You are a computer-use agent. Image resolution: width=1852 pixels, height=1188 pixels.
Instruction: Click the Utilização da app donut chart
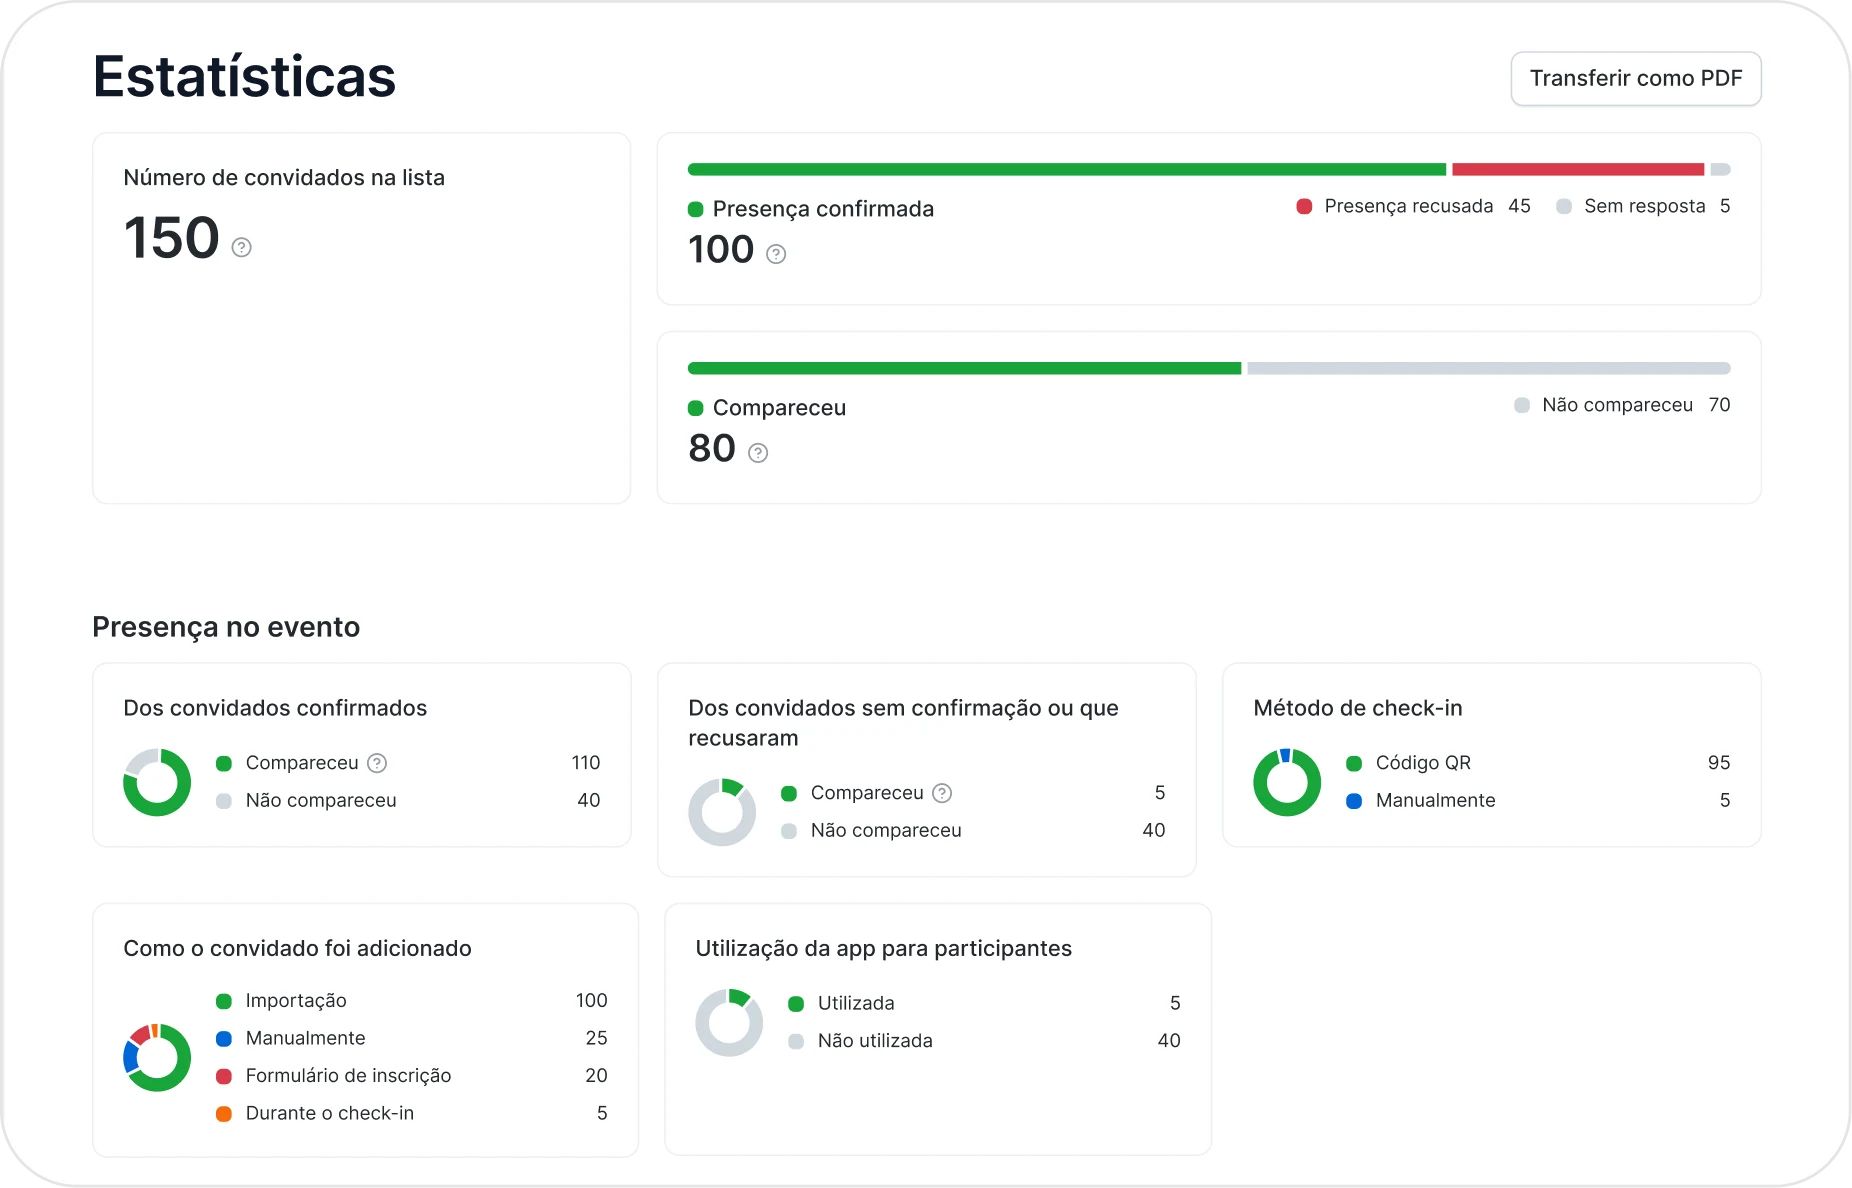pyautogui.click(x=729, y=1022)
